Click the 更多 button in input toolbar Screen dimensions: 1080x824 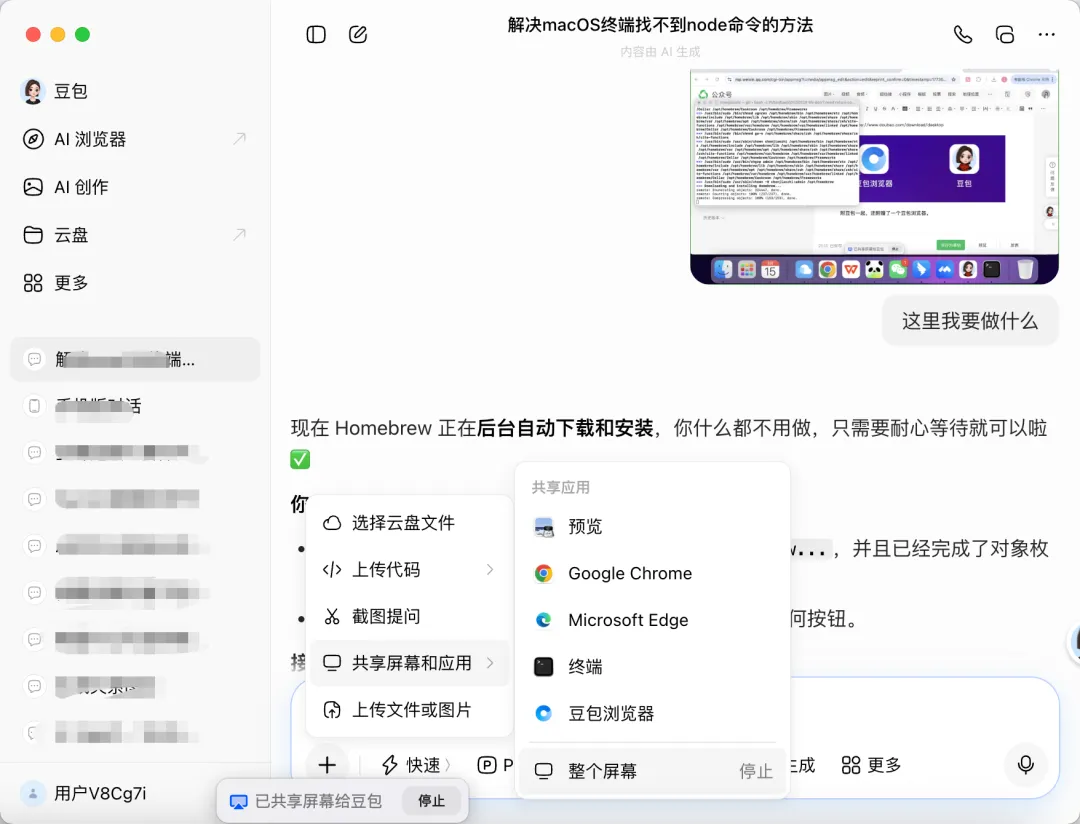pos(871,765)
